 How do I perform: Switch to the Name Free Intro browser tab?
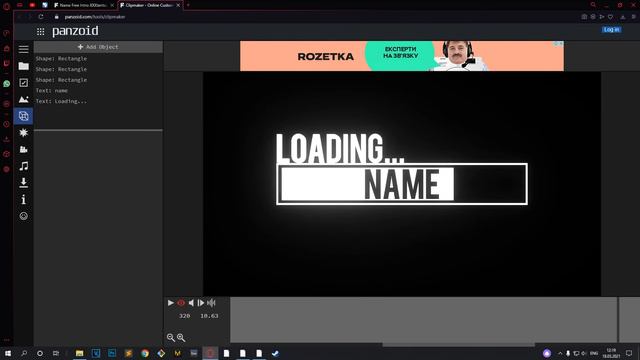[84, 5]
